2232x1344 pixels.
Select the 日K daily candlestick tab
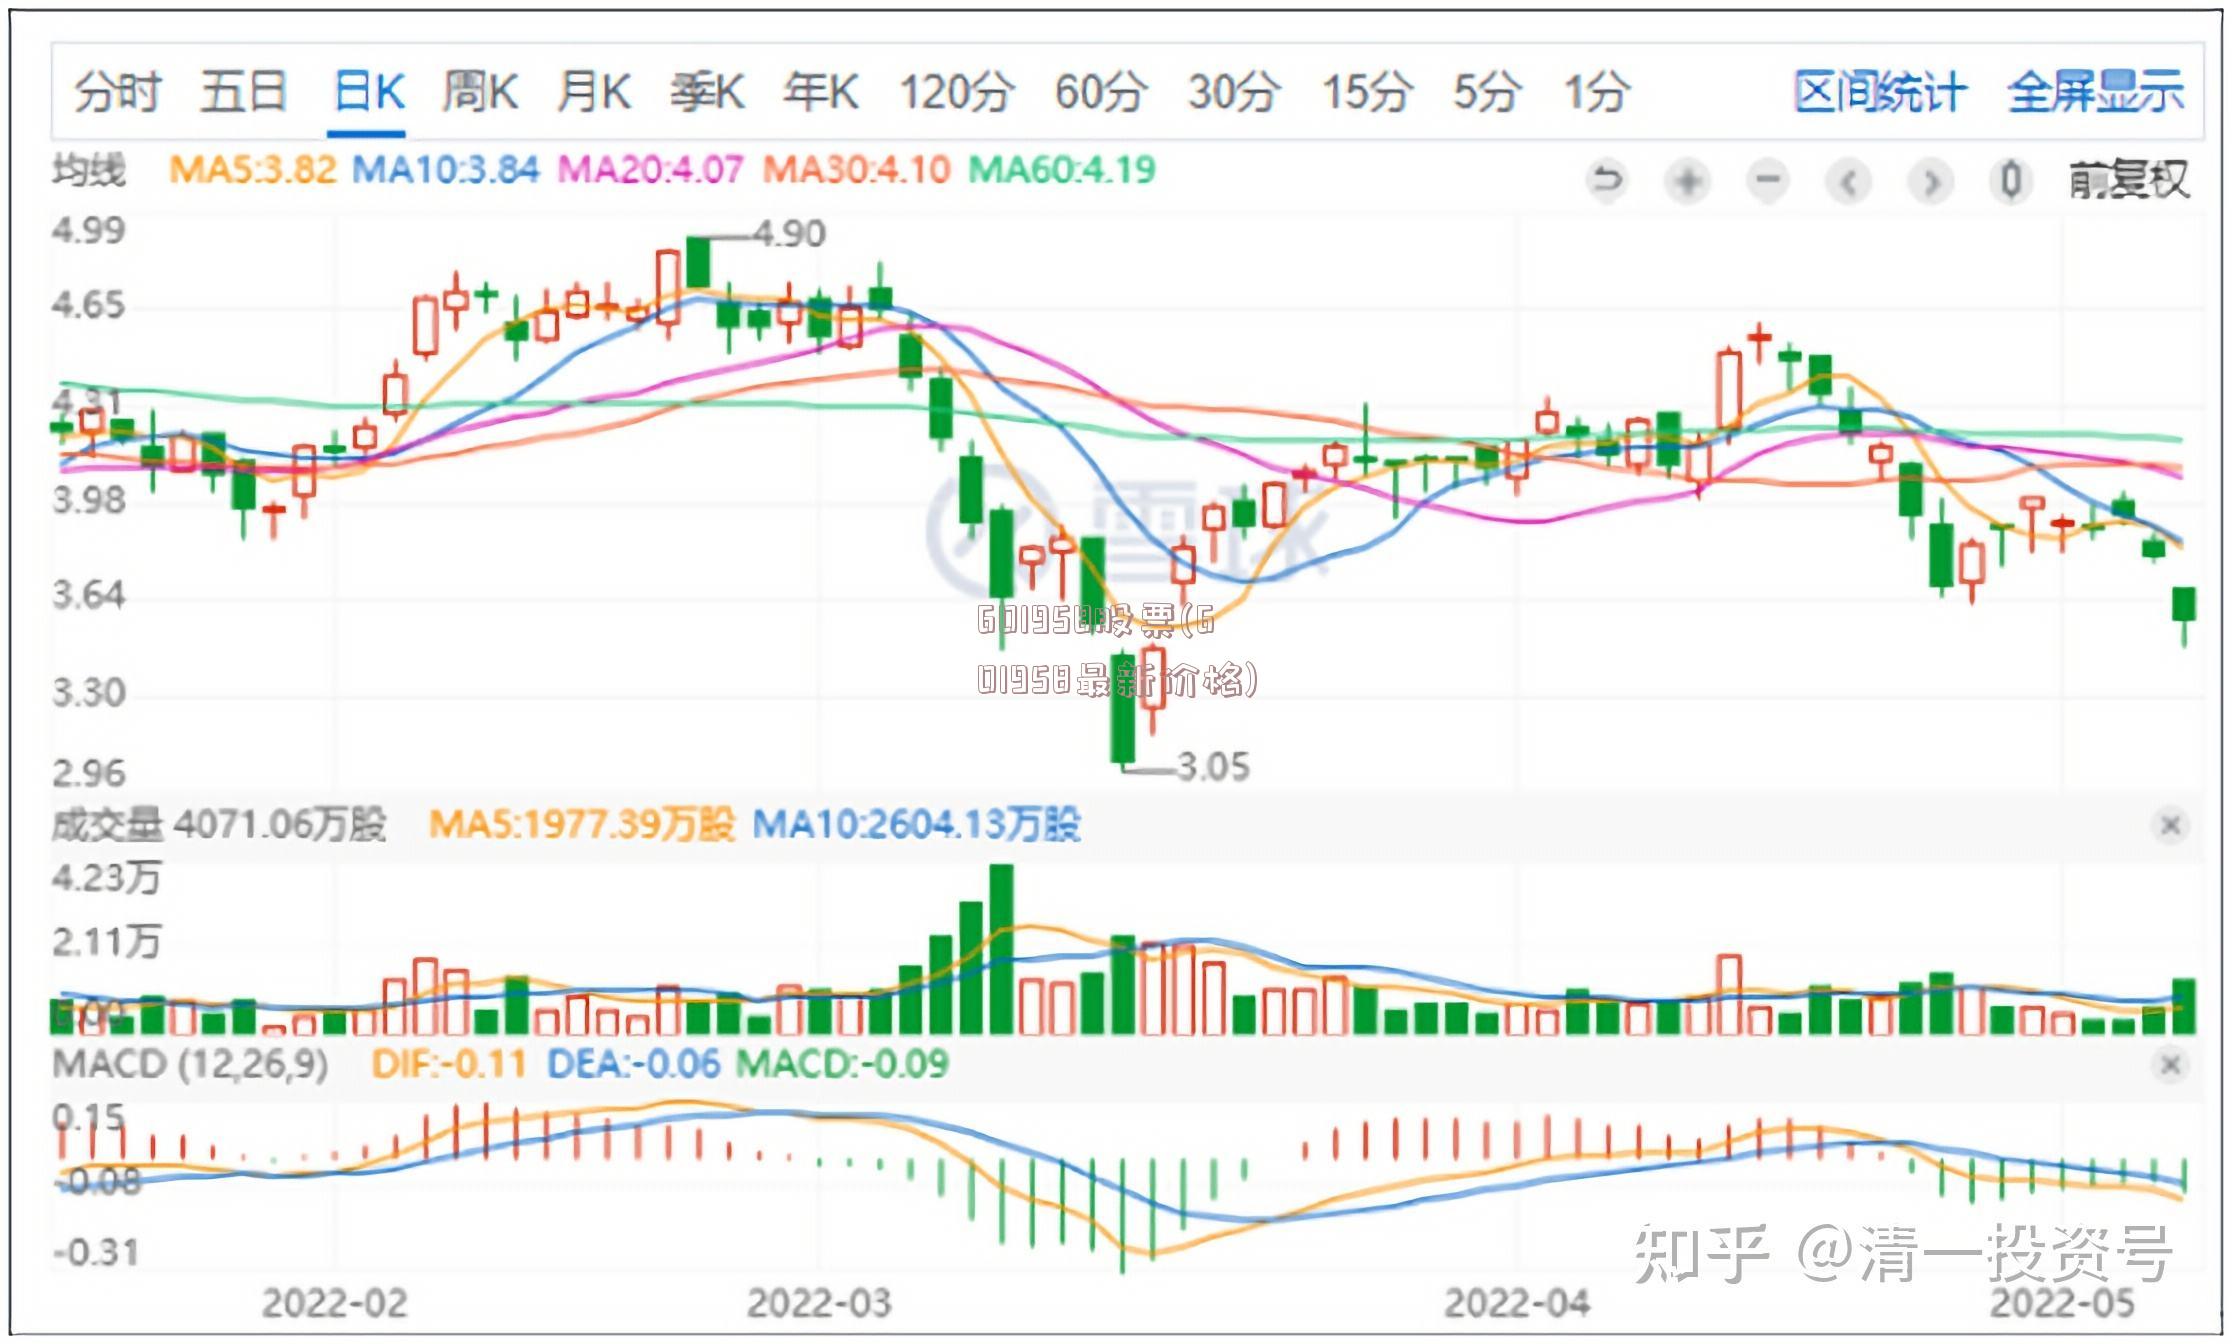pyautogui.click(x=368, y=92)
